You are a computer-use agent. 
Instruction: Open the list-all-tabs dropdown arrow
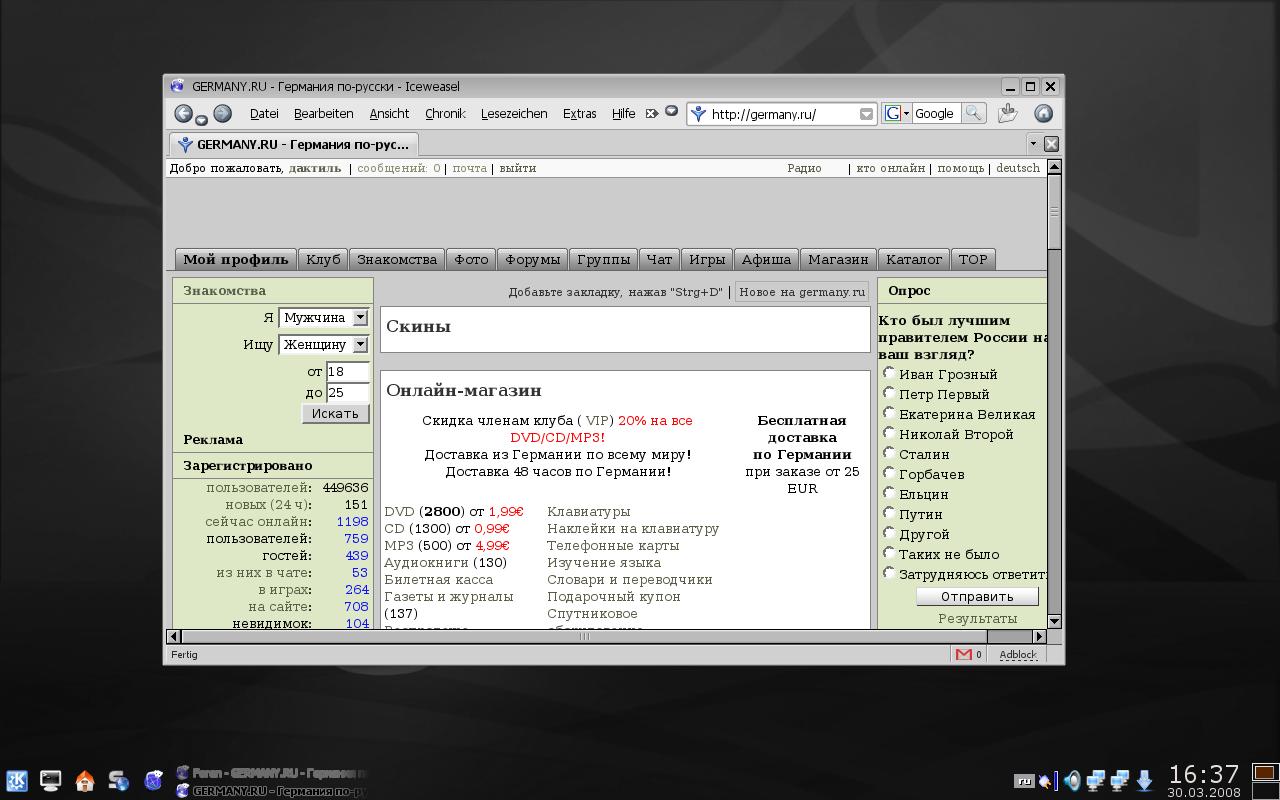point(1033,143)
